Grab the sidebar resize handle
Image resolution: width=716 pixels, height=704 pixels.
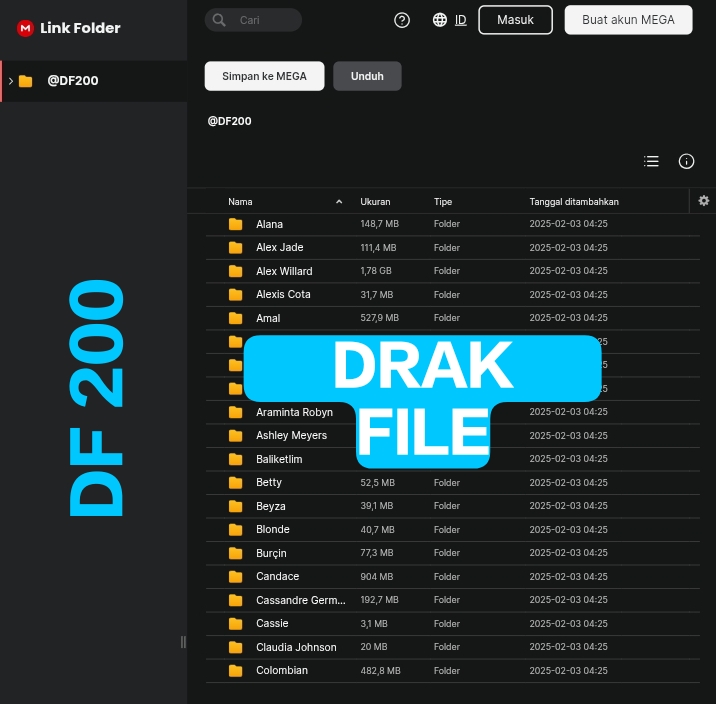point(183,642)
